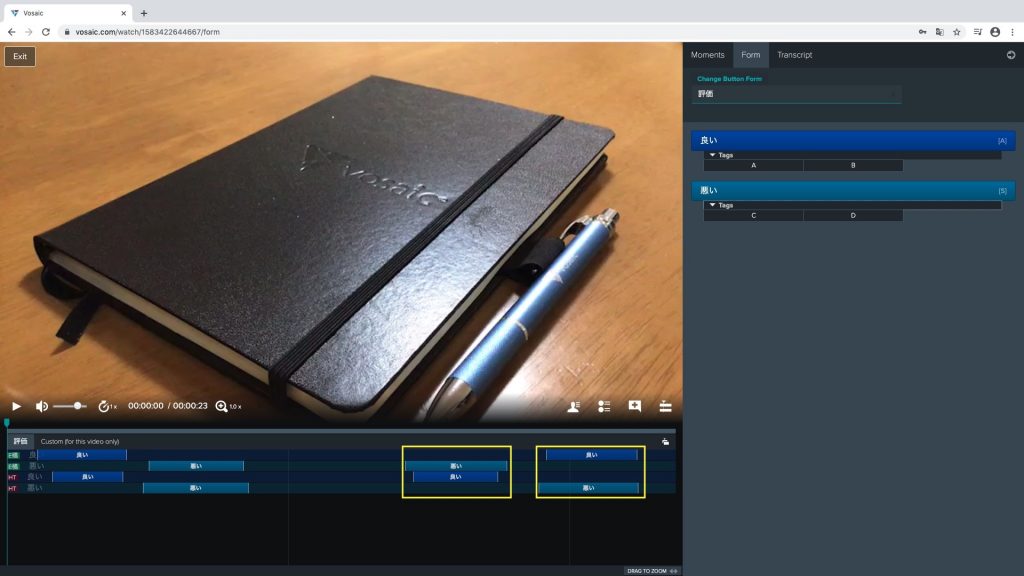Screen dimensions: 1024x576
Task: Select tag A
Action: 753,165
